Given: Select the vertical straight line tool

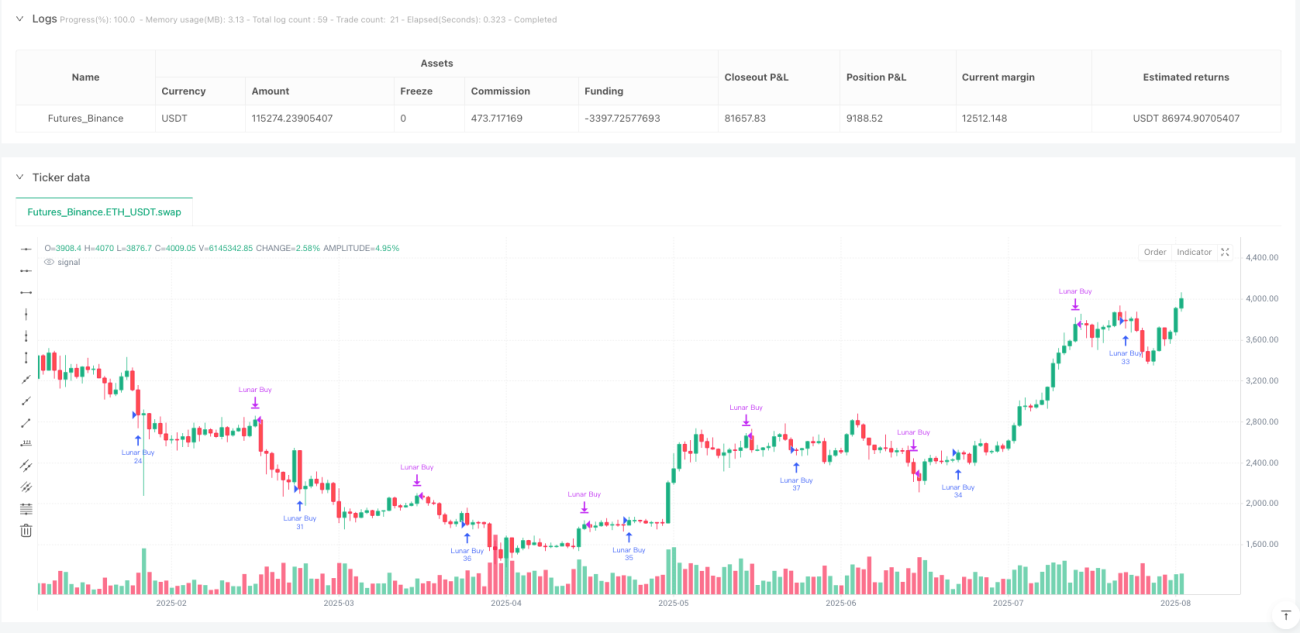Looking at the screenshot, I should click(26, 314).
